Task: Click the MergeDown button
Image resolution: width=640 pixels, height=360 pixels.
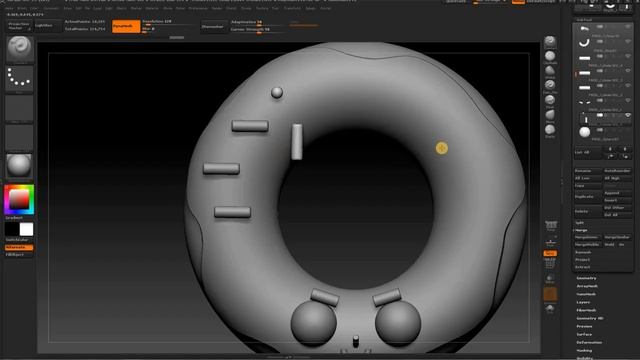Action: pyautogui.click(x=588, y=237)
